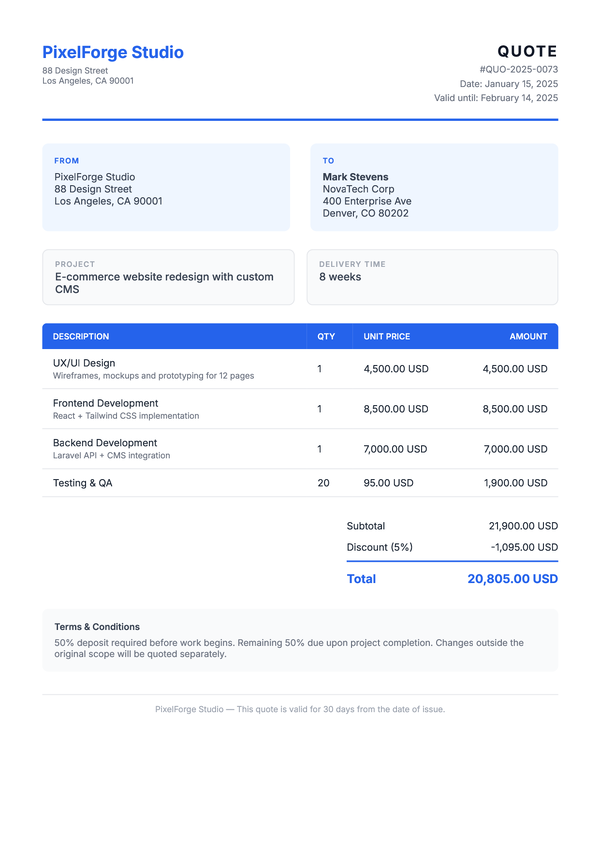Click the Subtotal value 21,900.00 USD

pyautogui.click(x=523, y=526)
